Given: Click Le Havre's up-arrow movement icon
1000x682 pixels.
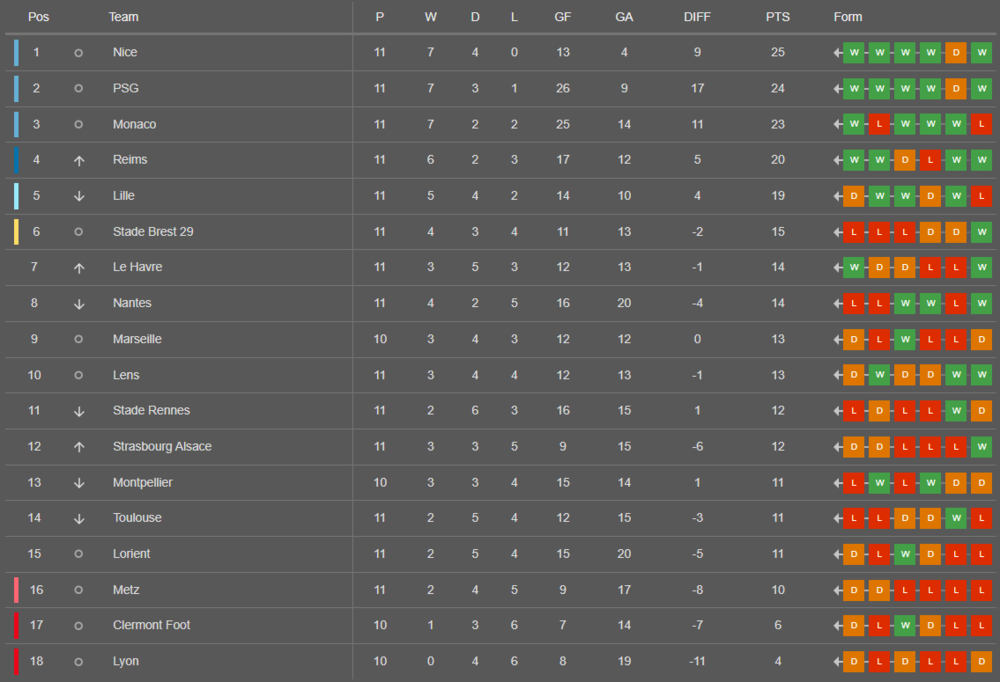Looking at the screenshot, I should pos(78,268).
